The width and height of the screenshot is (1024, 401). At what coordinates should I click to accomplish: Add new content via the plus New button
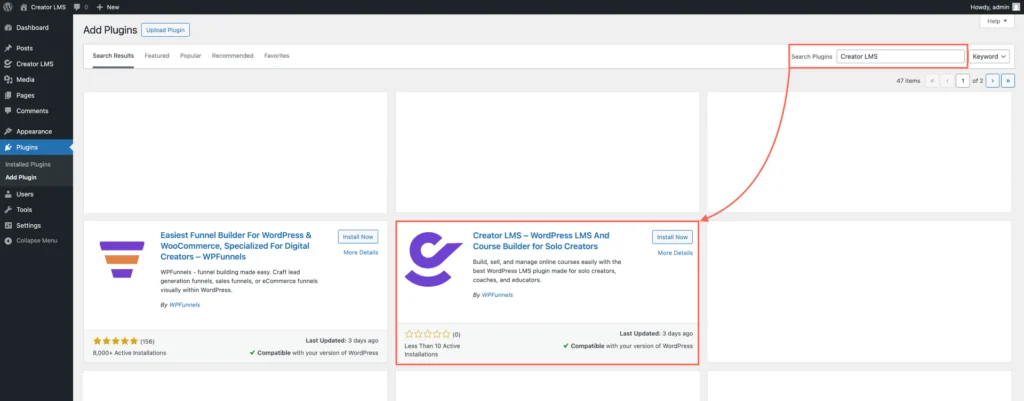(x=108, y=7)
